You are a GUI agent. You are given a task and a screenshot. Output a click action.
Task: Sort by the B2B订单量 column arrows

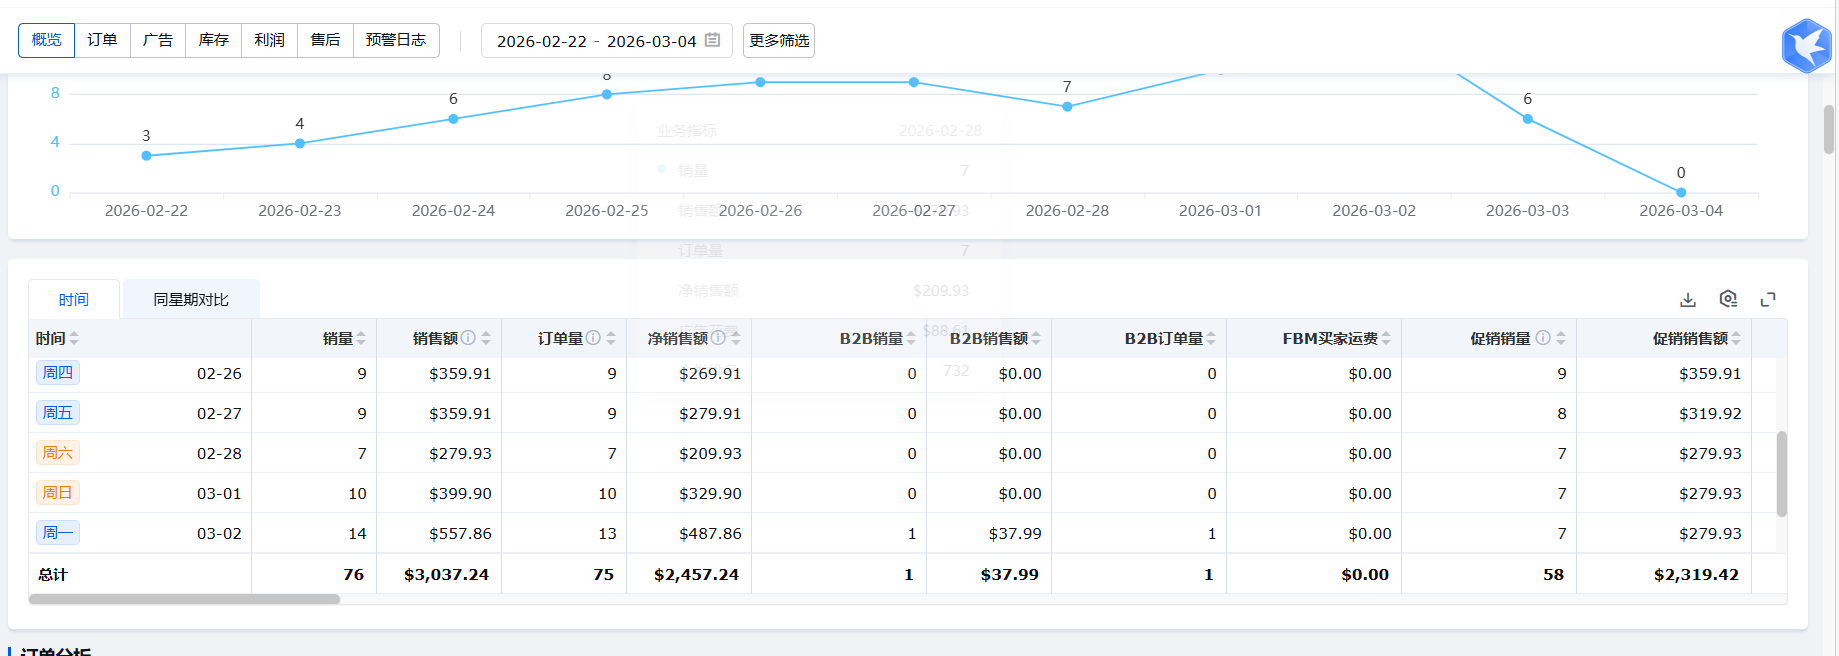(1211, 339)
